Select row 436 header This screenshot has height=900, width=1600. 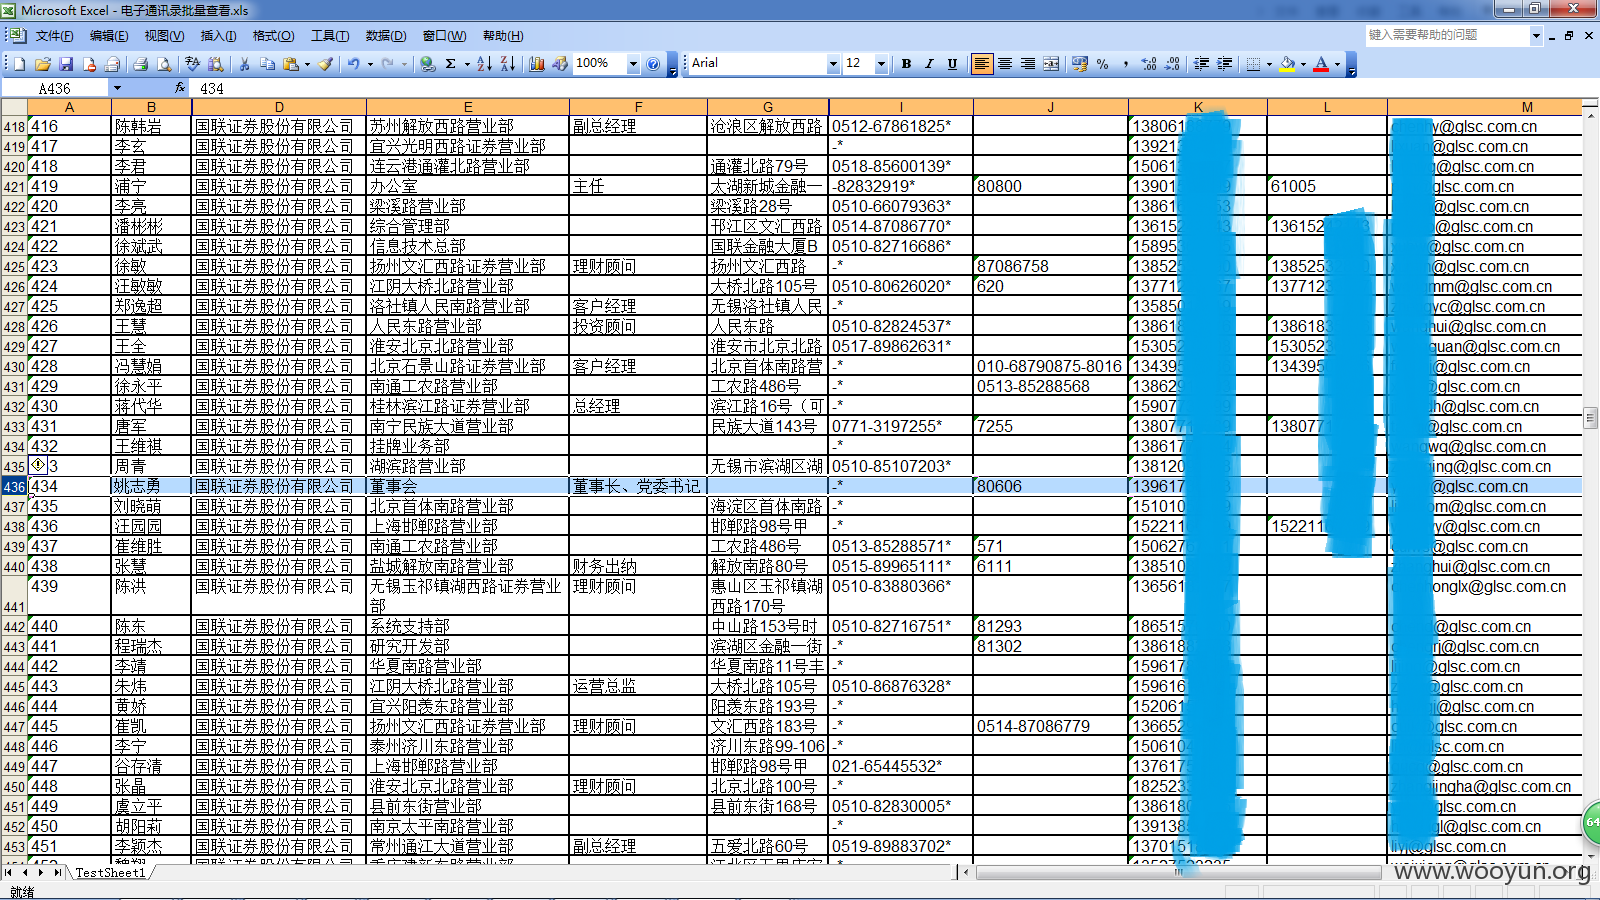point(14,487)
